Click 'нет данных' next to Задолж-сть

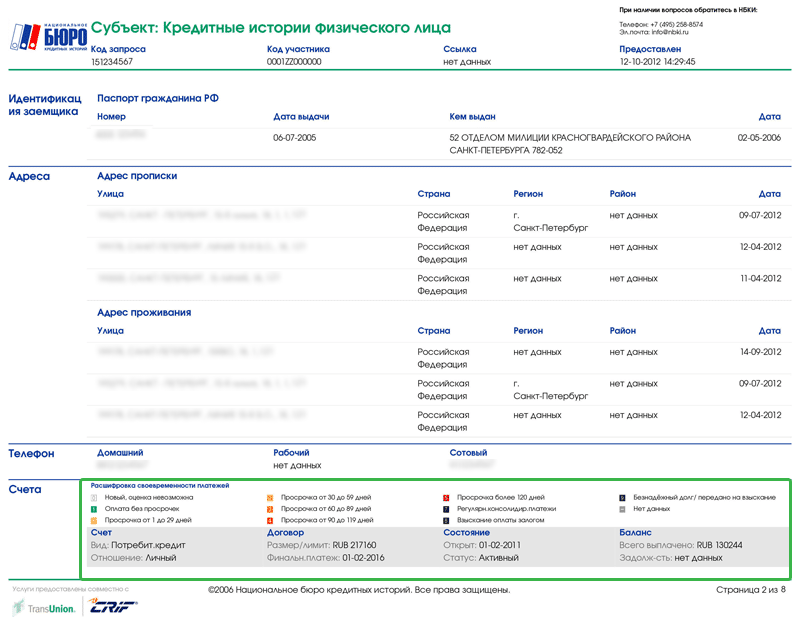pos(698,558)
